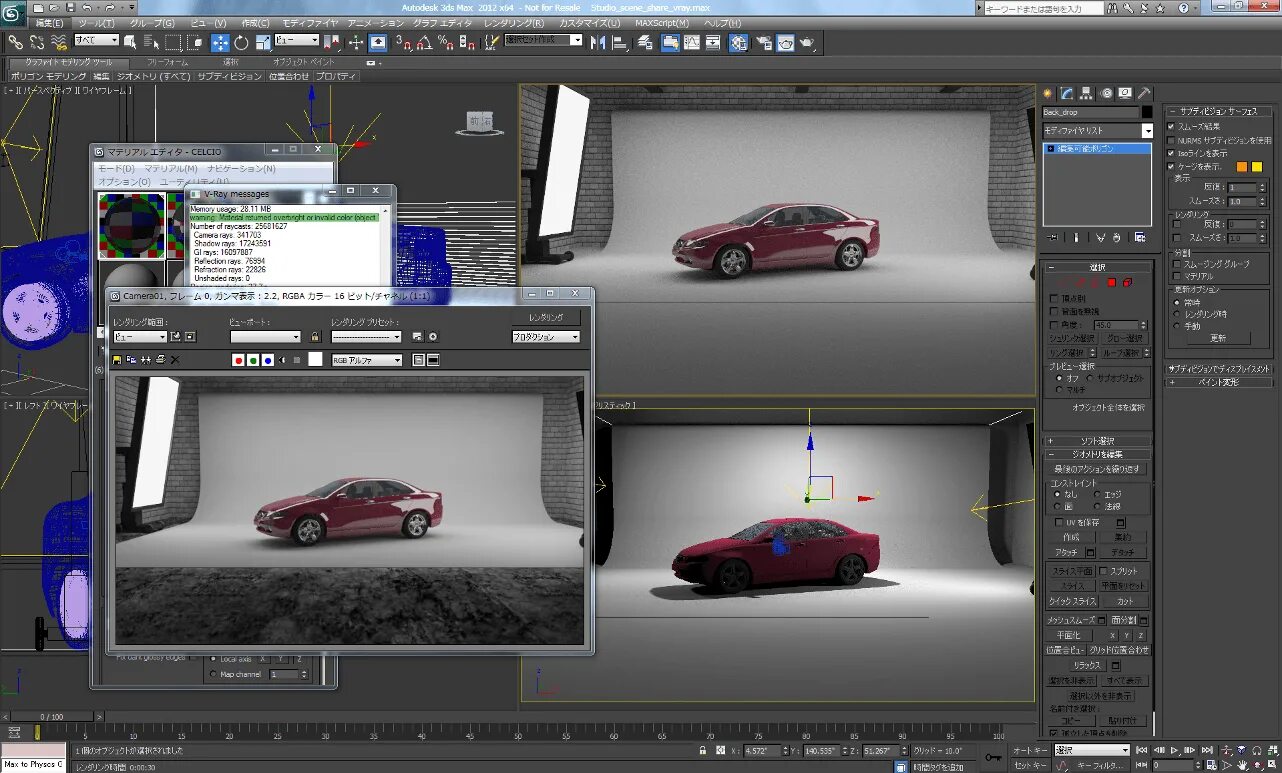This screenshot has height=773, width=1282.
Task: Select Element sub-object level icon
Action: click(x=1126, y=283)
